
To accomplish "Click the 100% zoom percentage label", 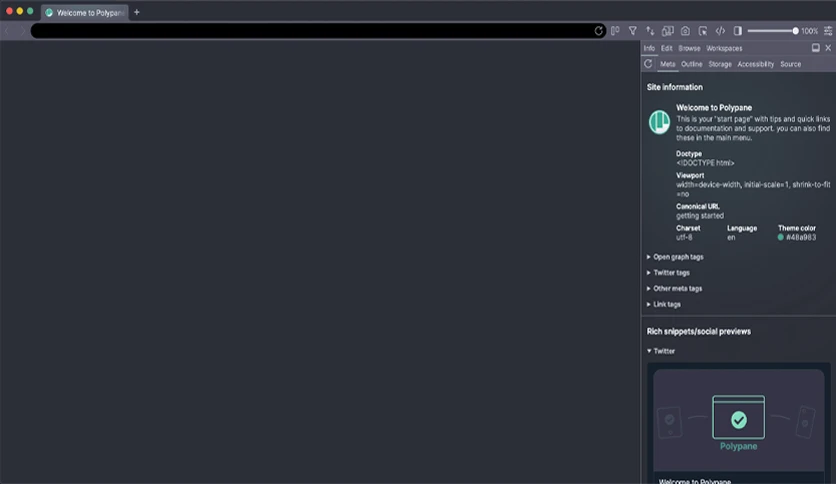I will [809, 31].
